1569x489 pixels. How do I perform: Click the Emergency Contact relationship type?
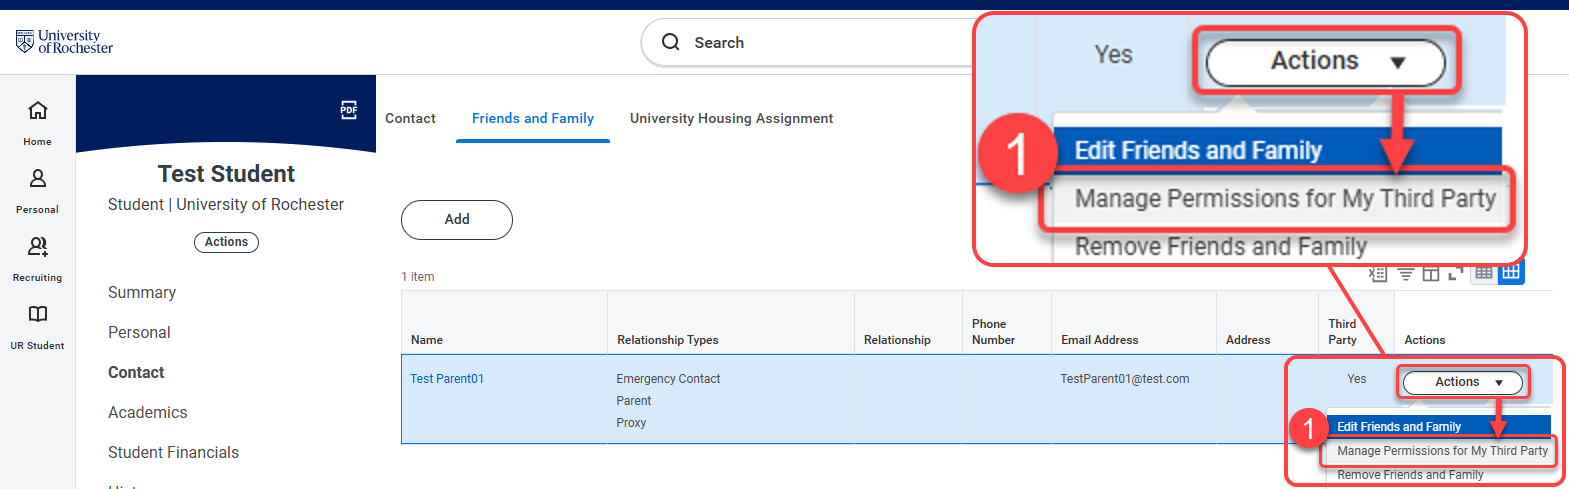coord(668,379)
